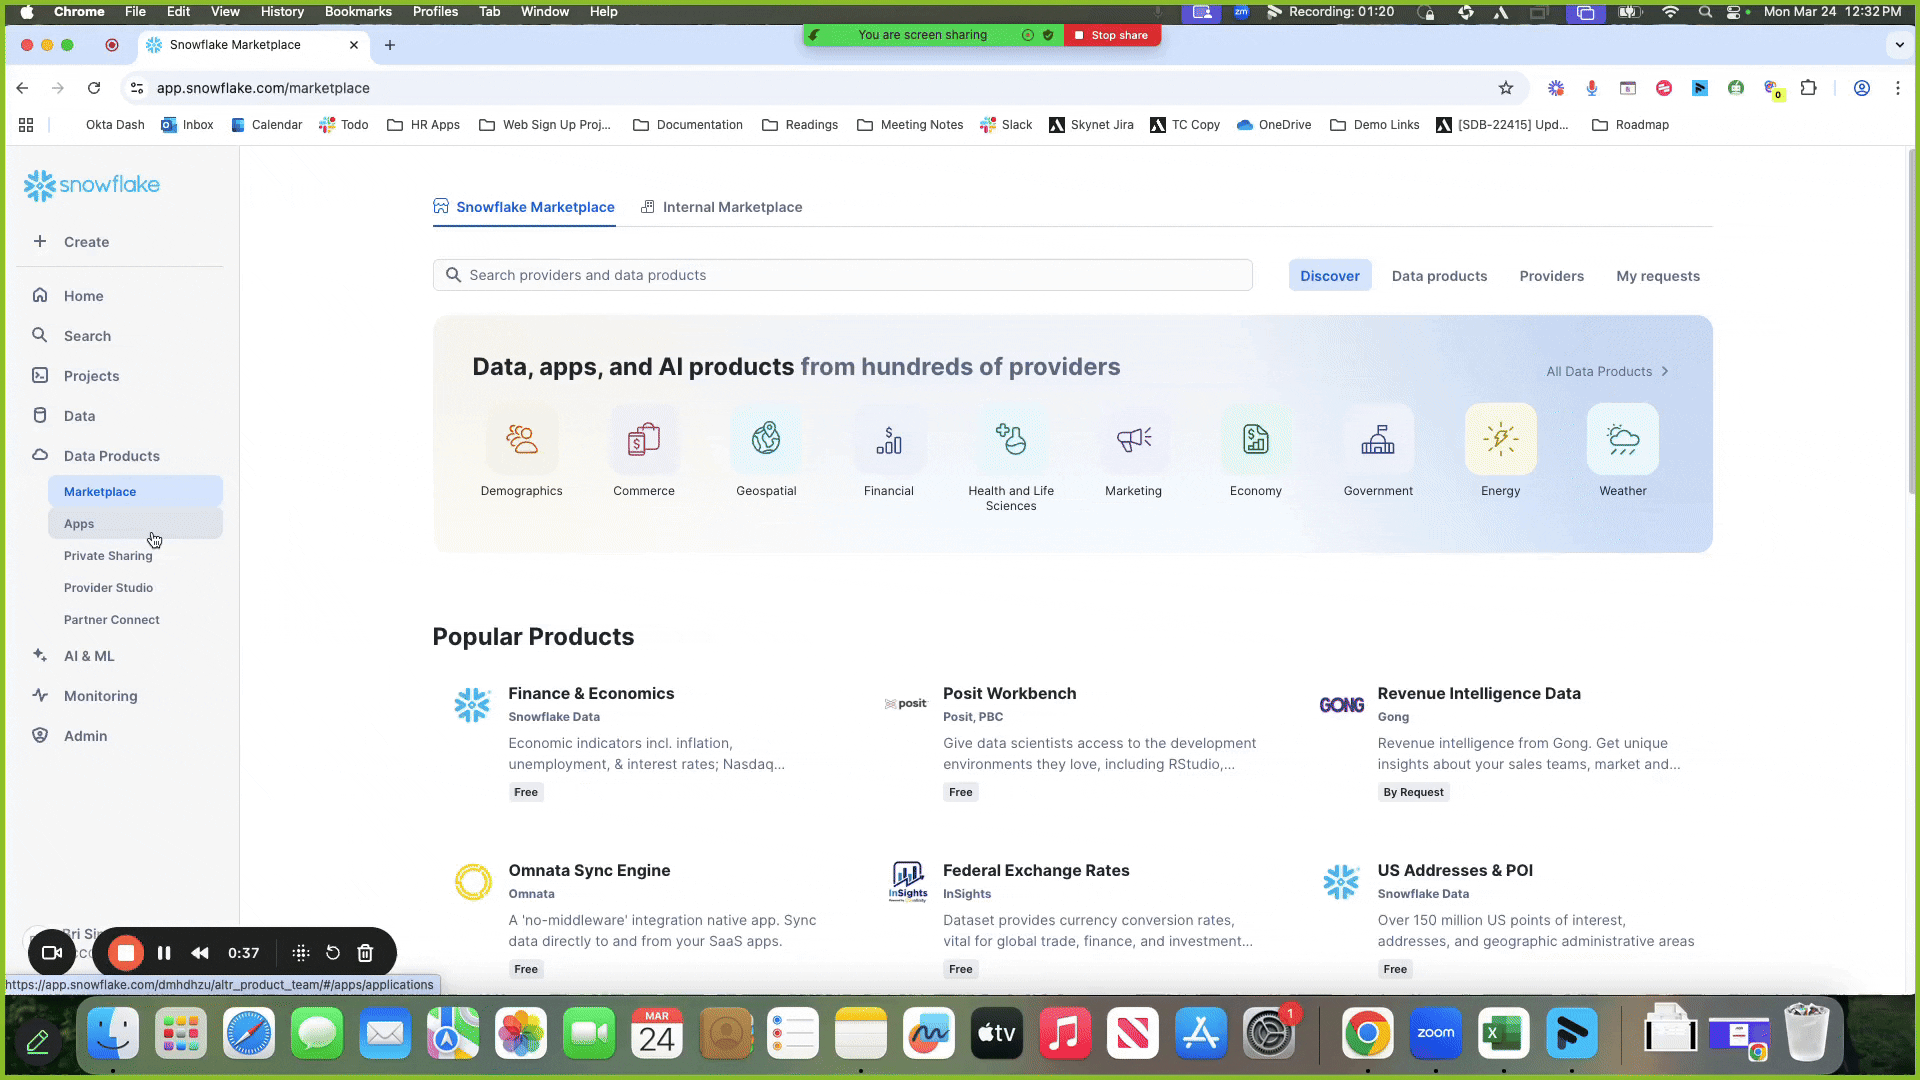This screenshot has height=1080, width=1920.
Task: Click the search providers and data products field
Action: click(x=842, y=275)
